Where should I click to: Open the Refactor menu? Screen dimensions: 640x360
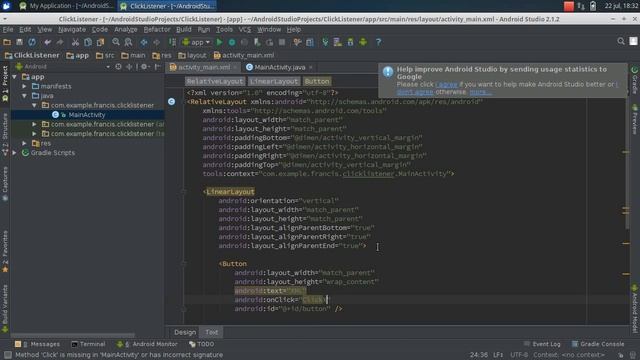157,30
